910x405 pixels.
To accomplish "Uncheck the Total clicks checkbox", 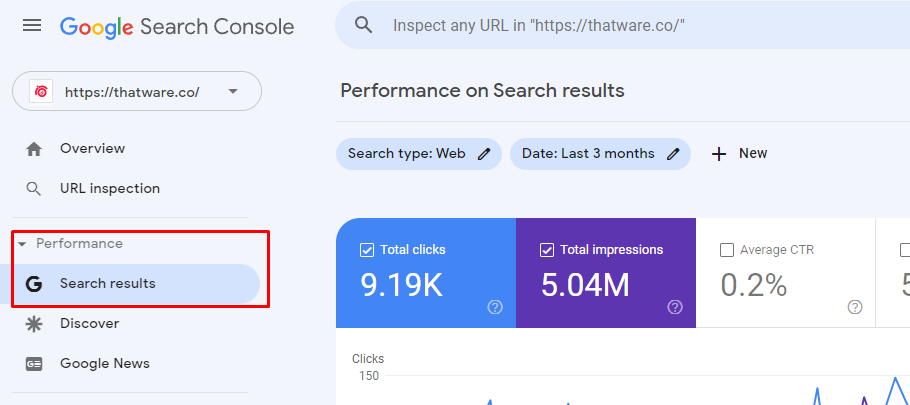I will point(366,250).
